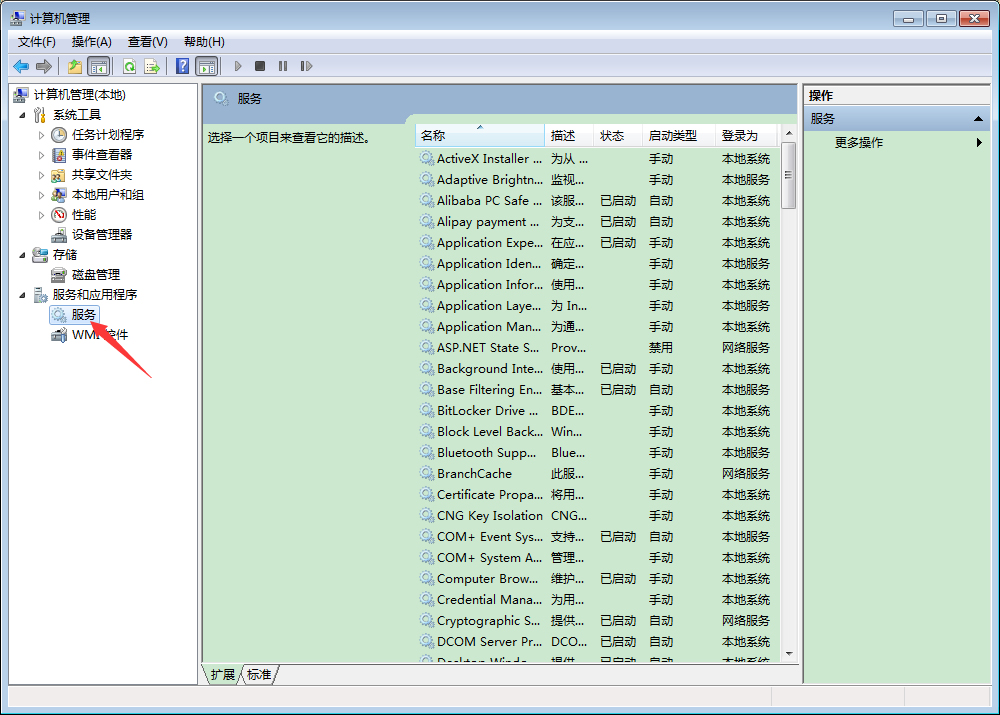This screenshot has height=715, width=1000.
Task: Click the Back navigation arrow
Action: (x=21, y=66)
